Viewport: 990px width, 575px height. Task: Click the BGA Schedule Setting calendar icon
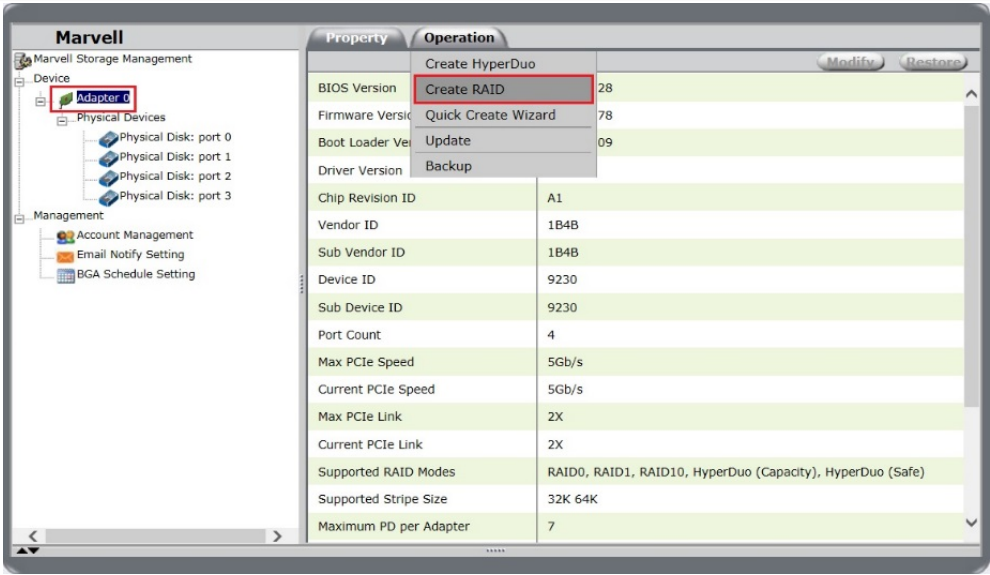(66, 276)
